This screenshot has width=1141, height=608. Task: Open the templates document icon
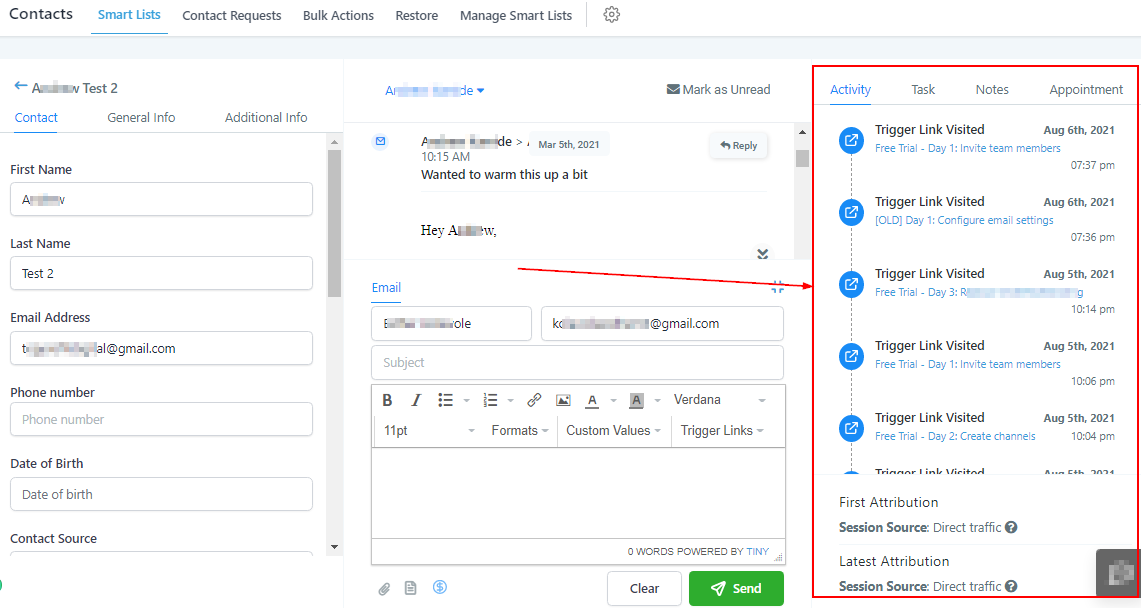[x=410, y=588]
